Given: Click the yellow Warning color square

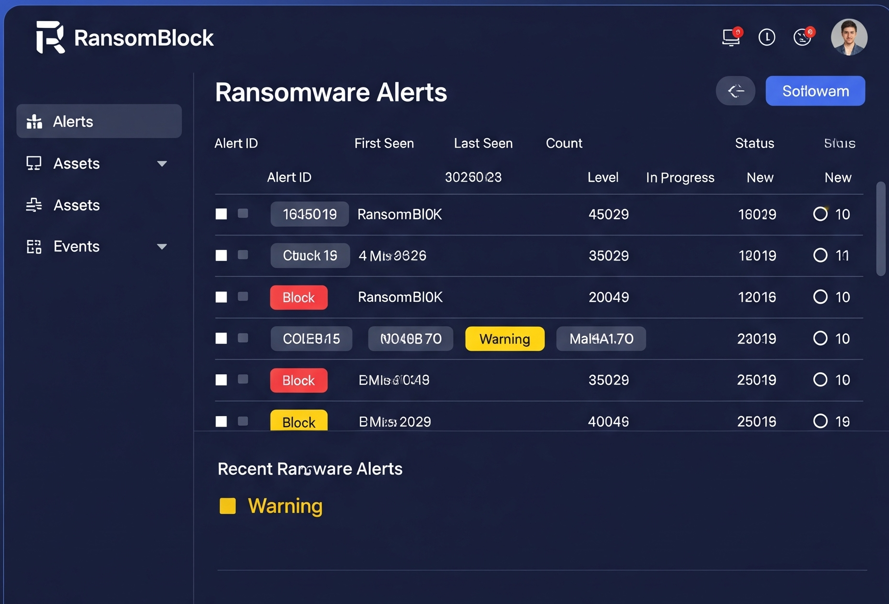Looking at the screenshot, I should (x=228, y=506).
